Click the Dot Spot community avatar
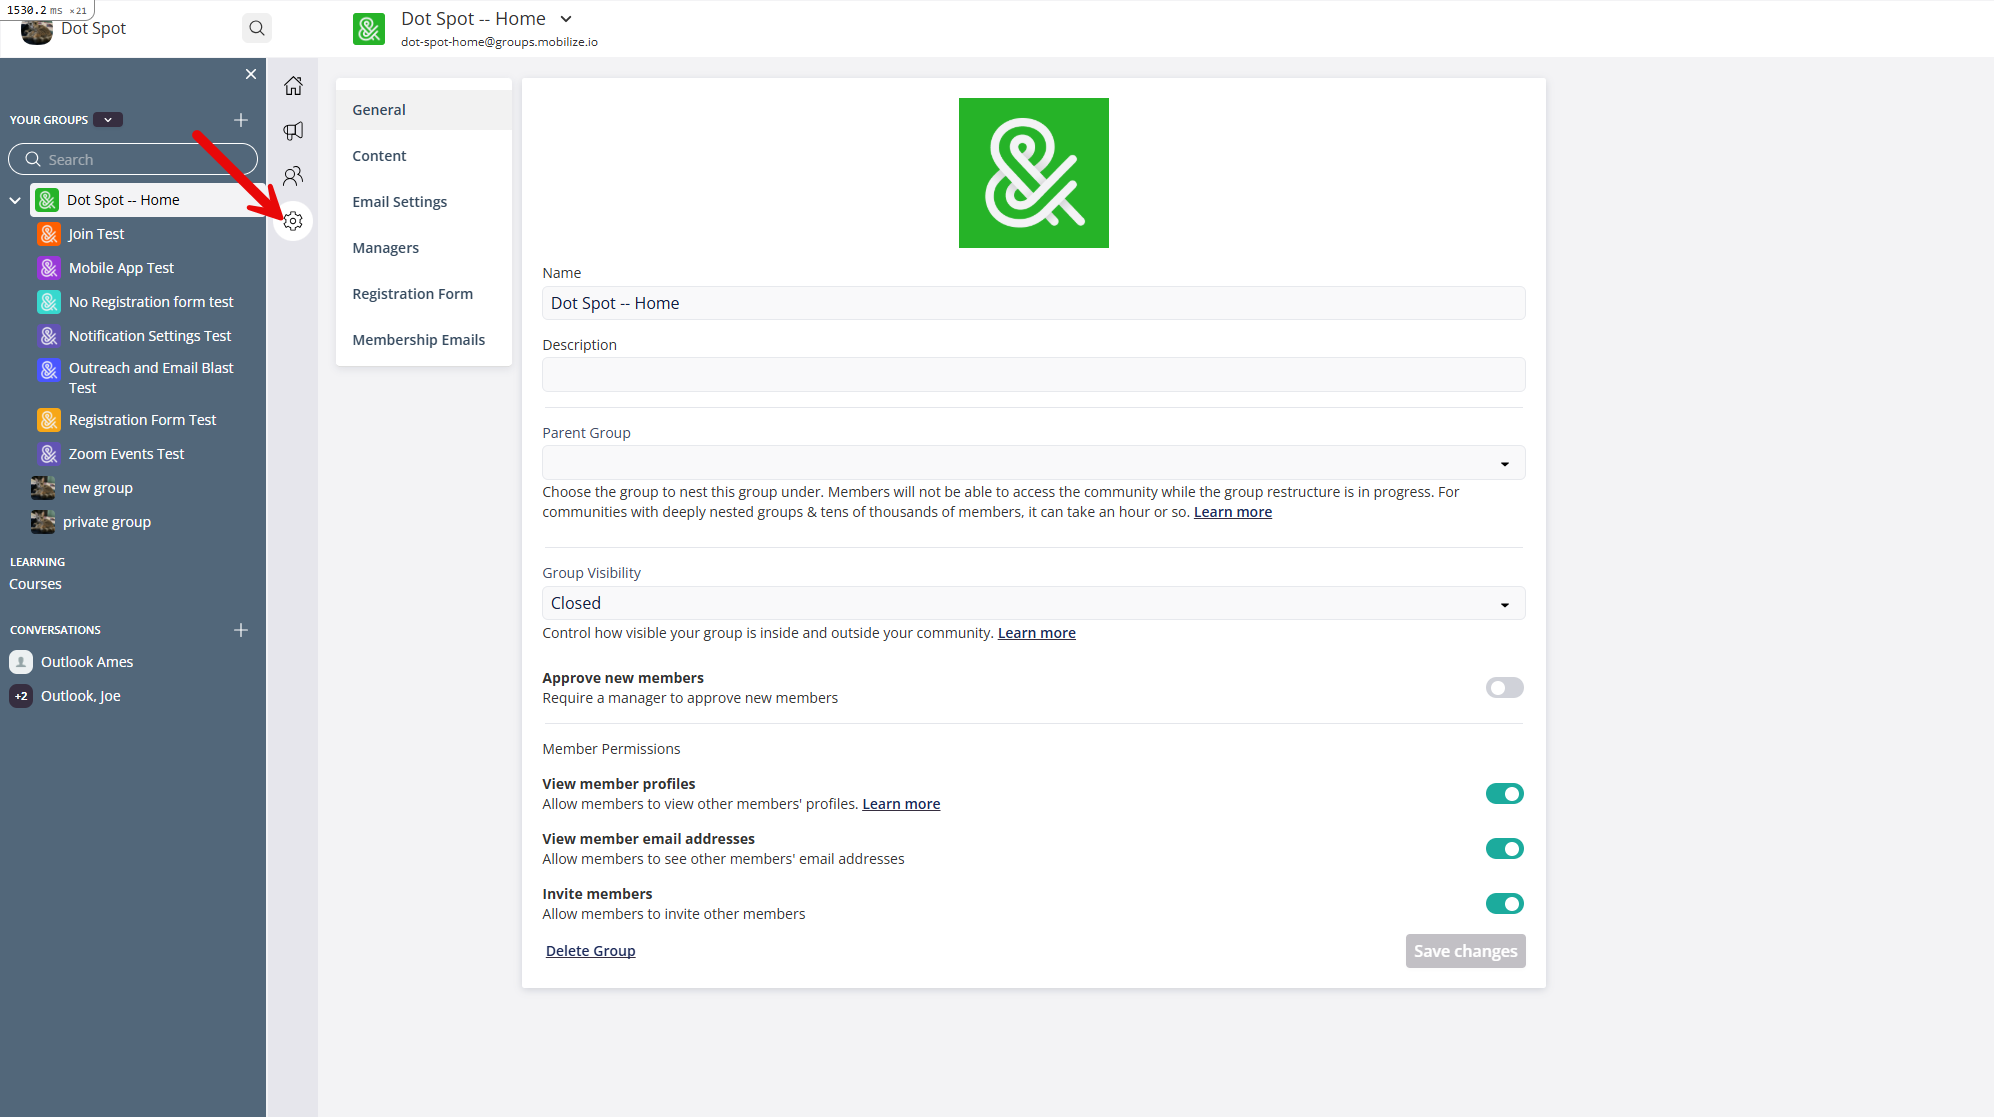This screenshot has width=1994, height=1117. [x=37, y=32]
